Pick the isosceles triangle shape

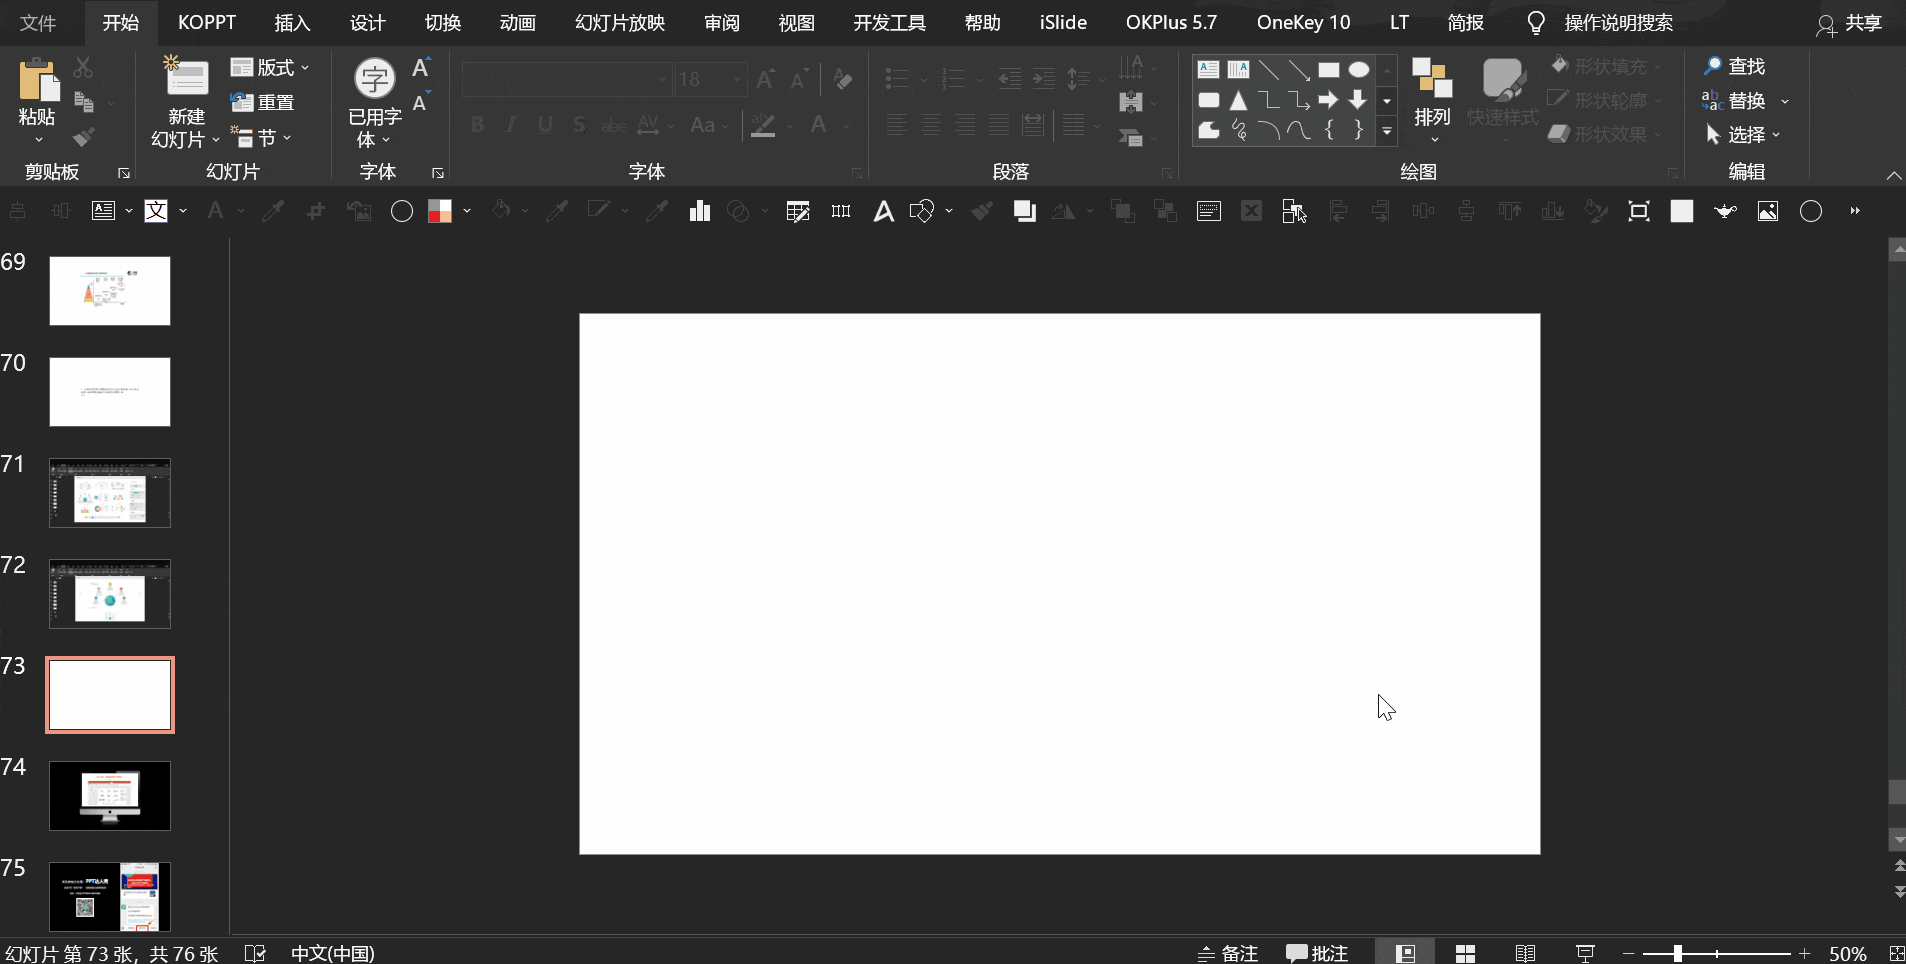[x=1238, y=100]
